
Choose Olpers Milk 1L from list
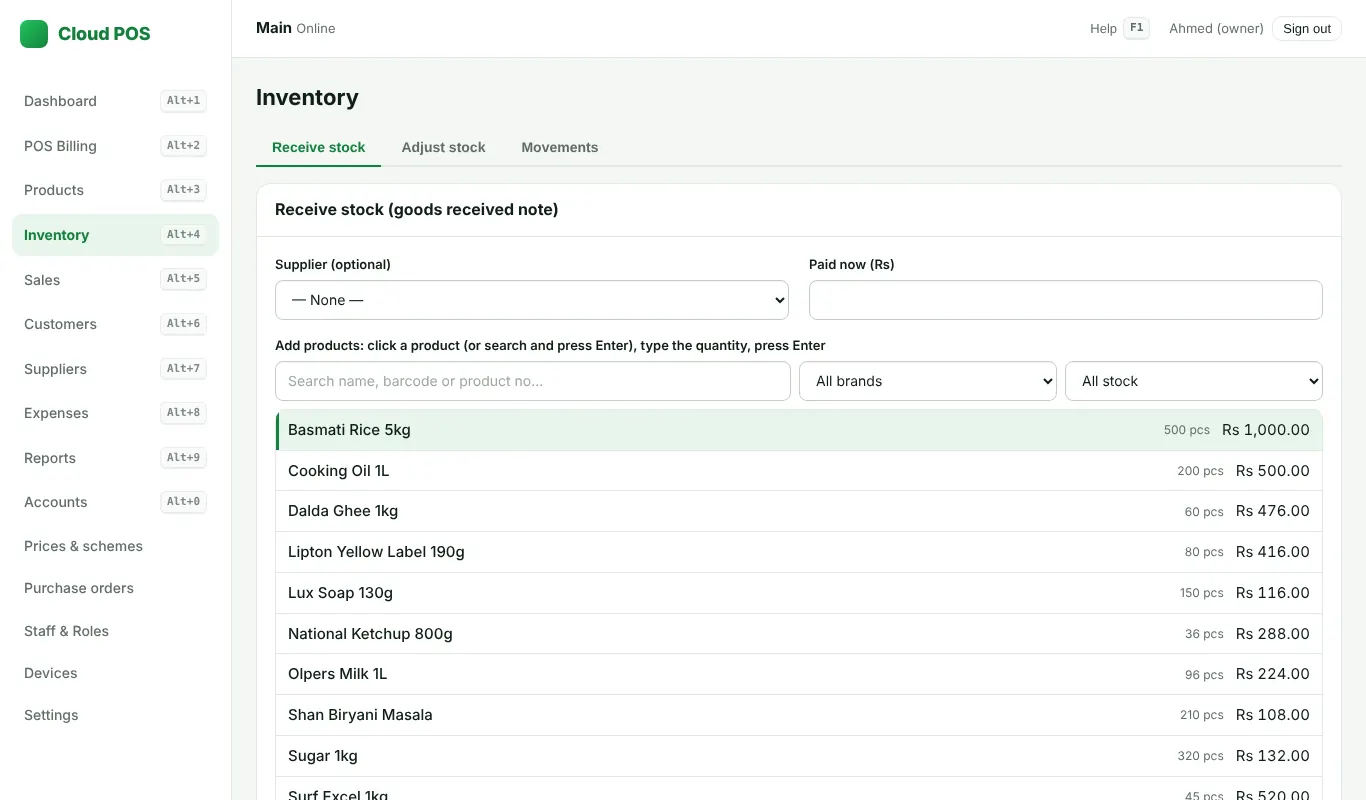799,674
